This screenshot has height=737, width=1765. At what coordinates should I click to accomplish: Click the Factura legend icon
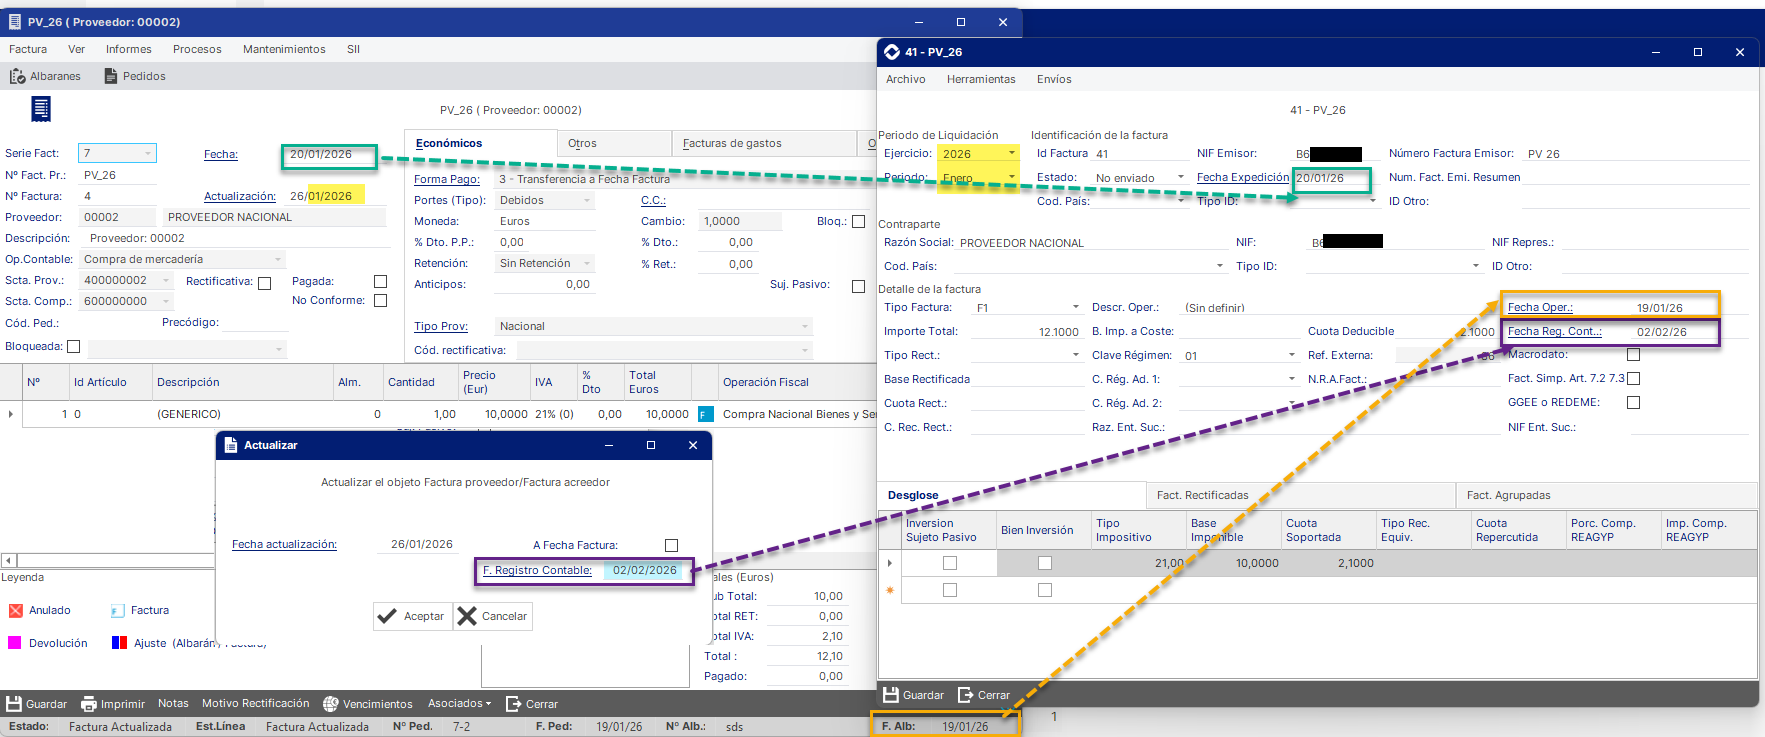pyautogui.click(x=117, y=610)
